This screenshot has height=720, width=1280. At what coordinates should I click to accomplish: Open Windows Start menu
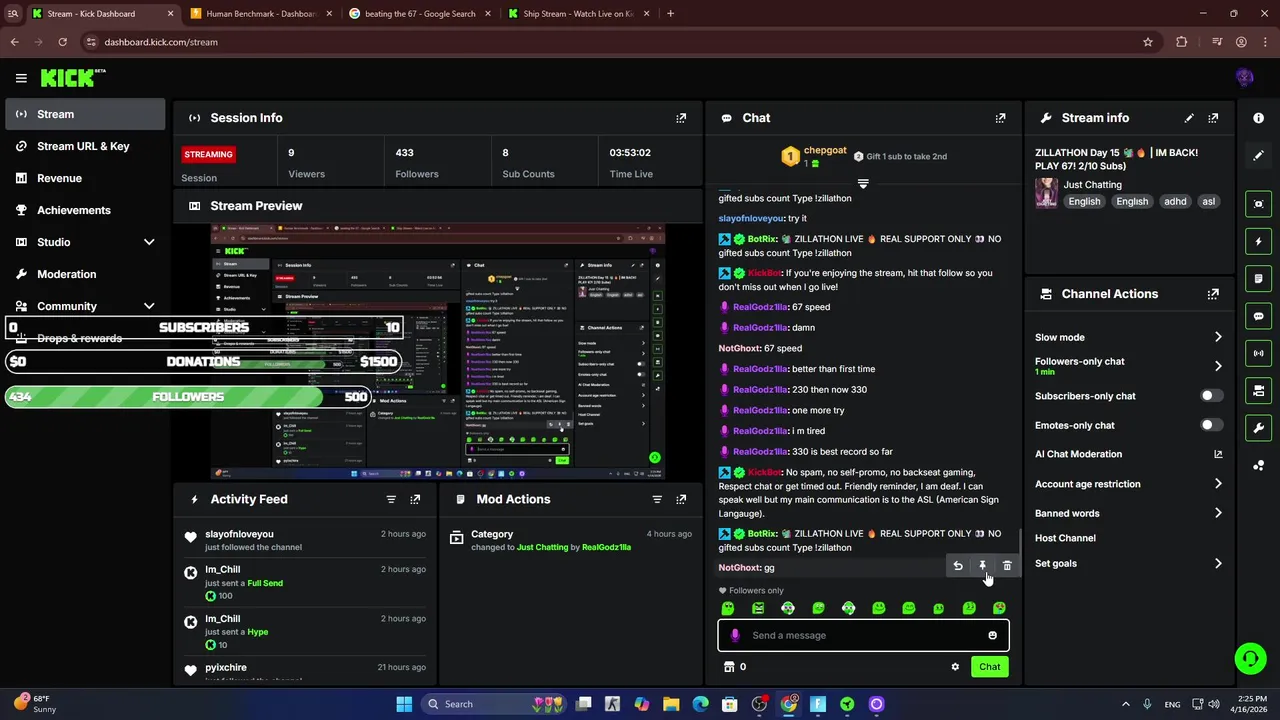[x=404, y=704]
